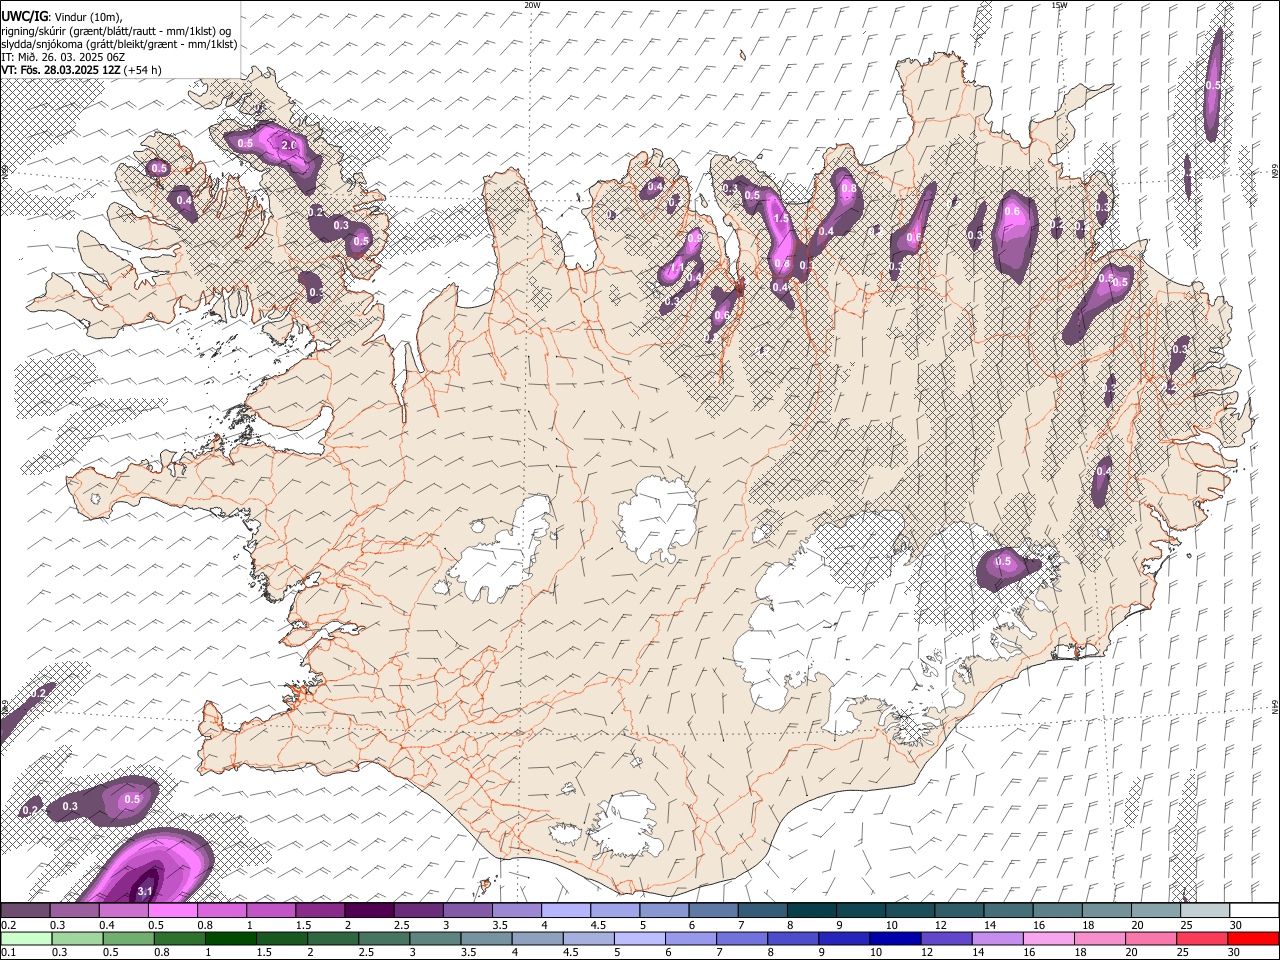Click the violet 12 swatch in lower legend
This screenshot has height=960, width=1280.
pos(946,938)
